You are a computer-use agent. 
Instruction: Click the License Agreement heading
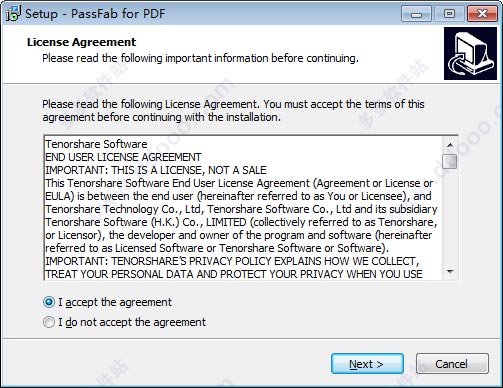point(81,42)
